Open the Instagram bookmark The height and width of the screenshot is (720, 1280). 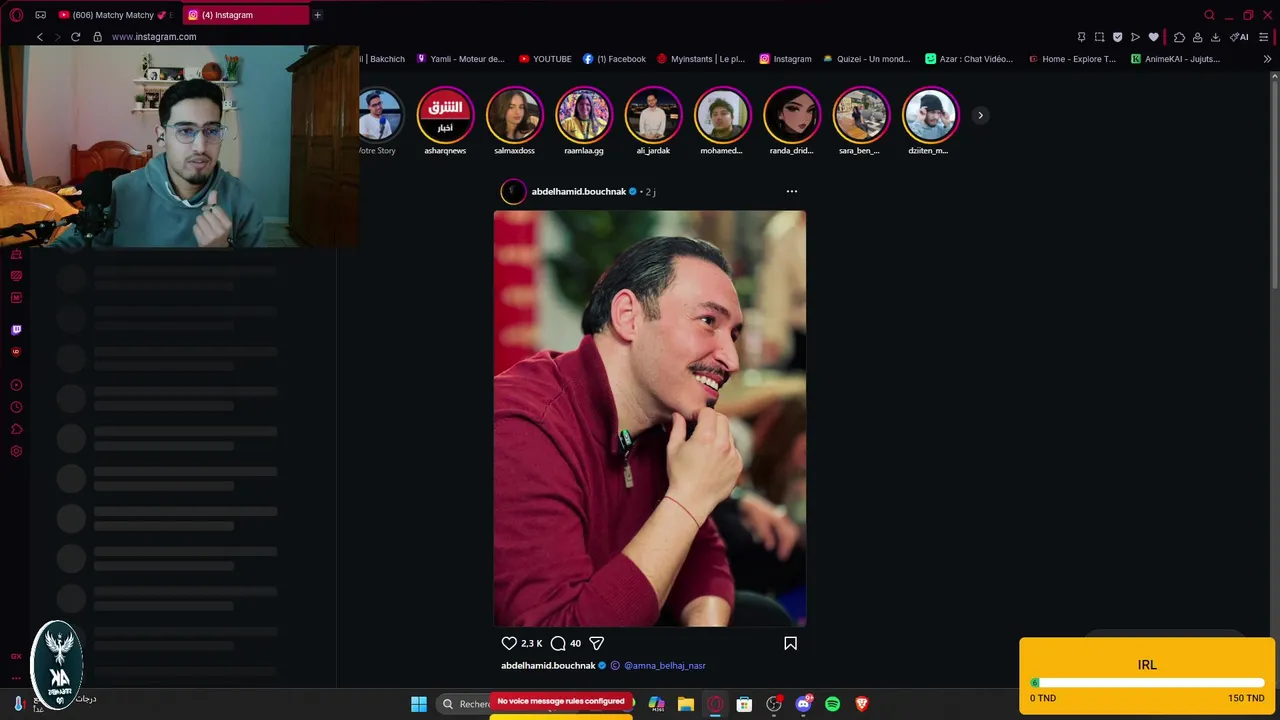[x=785, y=59]
